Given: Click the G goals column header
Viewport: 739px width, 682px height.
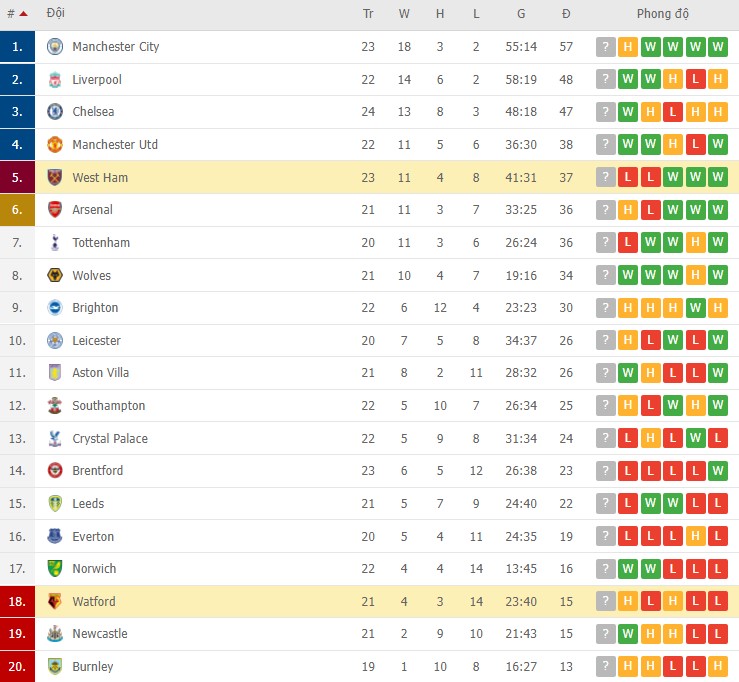Looking at the screenshot, I should [520, 14].
